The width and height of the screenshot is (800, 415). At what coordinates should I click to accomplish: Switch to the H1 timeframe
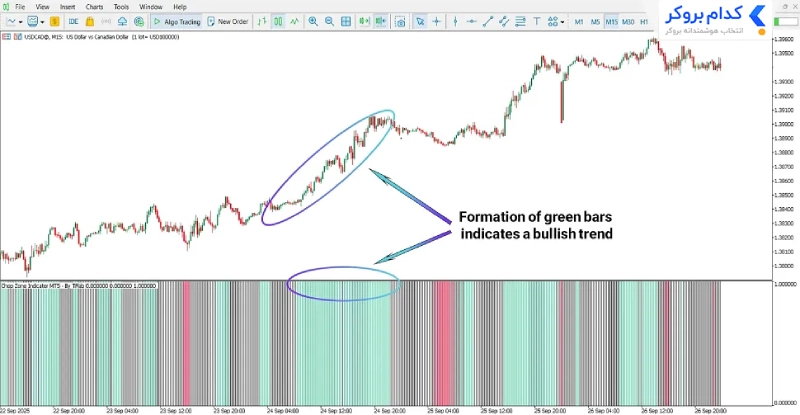tap(644, 22)
